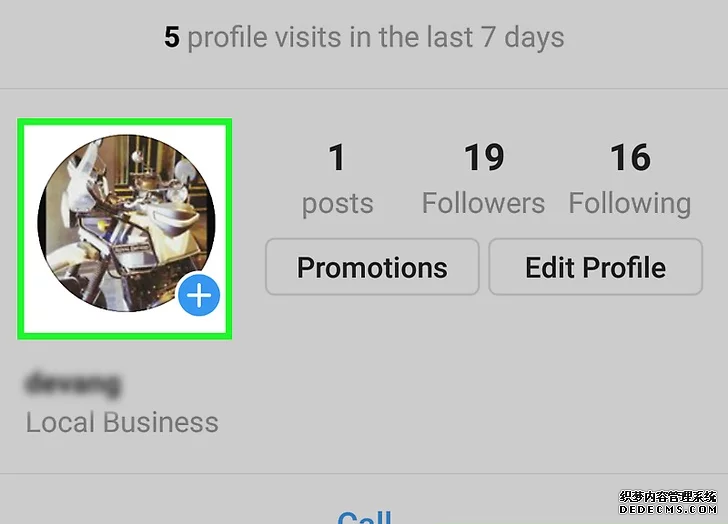
Task: Click the Chinese watermark text above DEDECMS.COM
Action: point(668,497)
